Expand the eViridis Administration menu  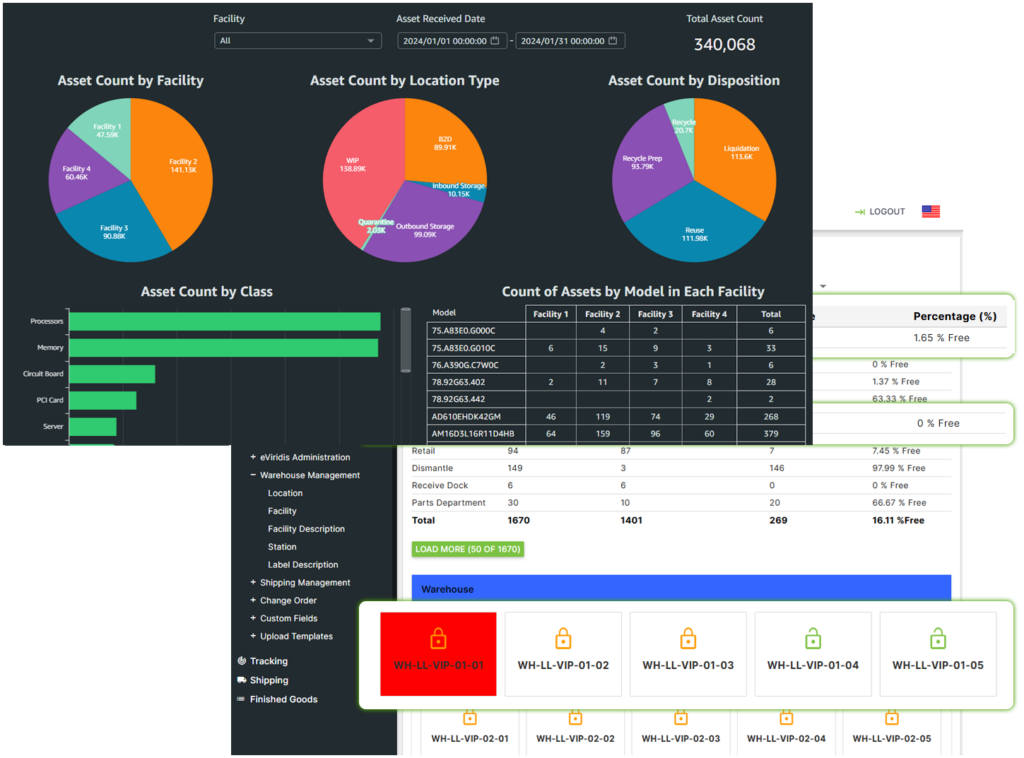(x=253, y=457)
